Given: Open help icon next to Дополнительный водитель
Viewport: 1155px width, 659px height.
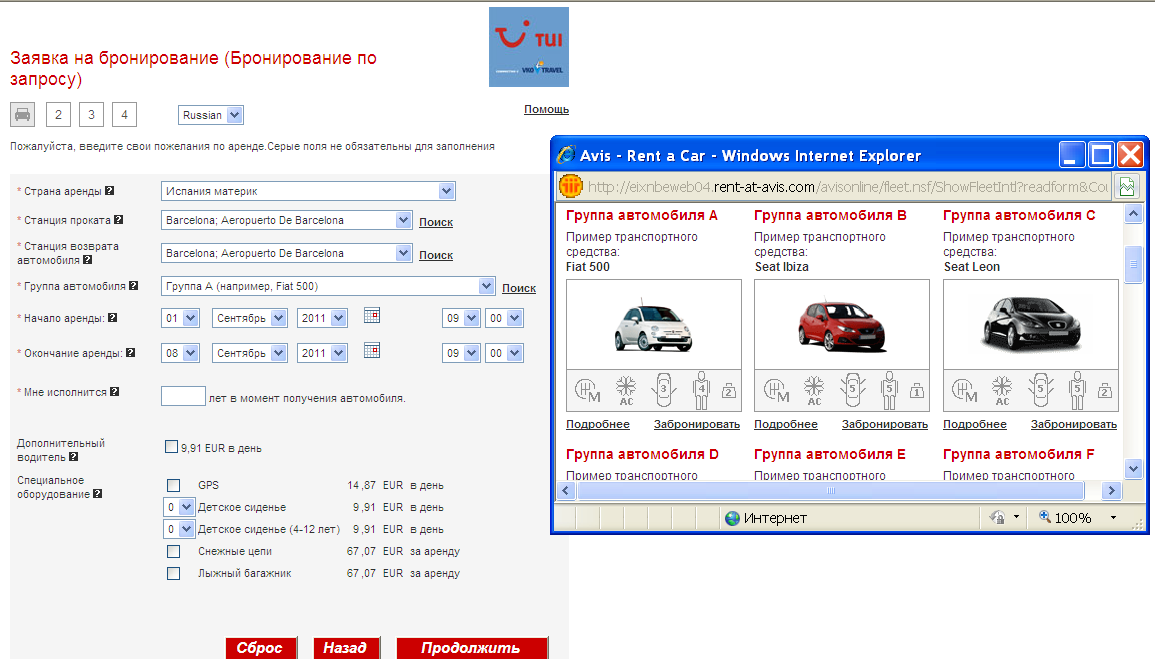Looking at the screenshot, I should [74, 457].
